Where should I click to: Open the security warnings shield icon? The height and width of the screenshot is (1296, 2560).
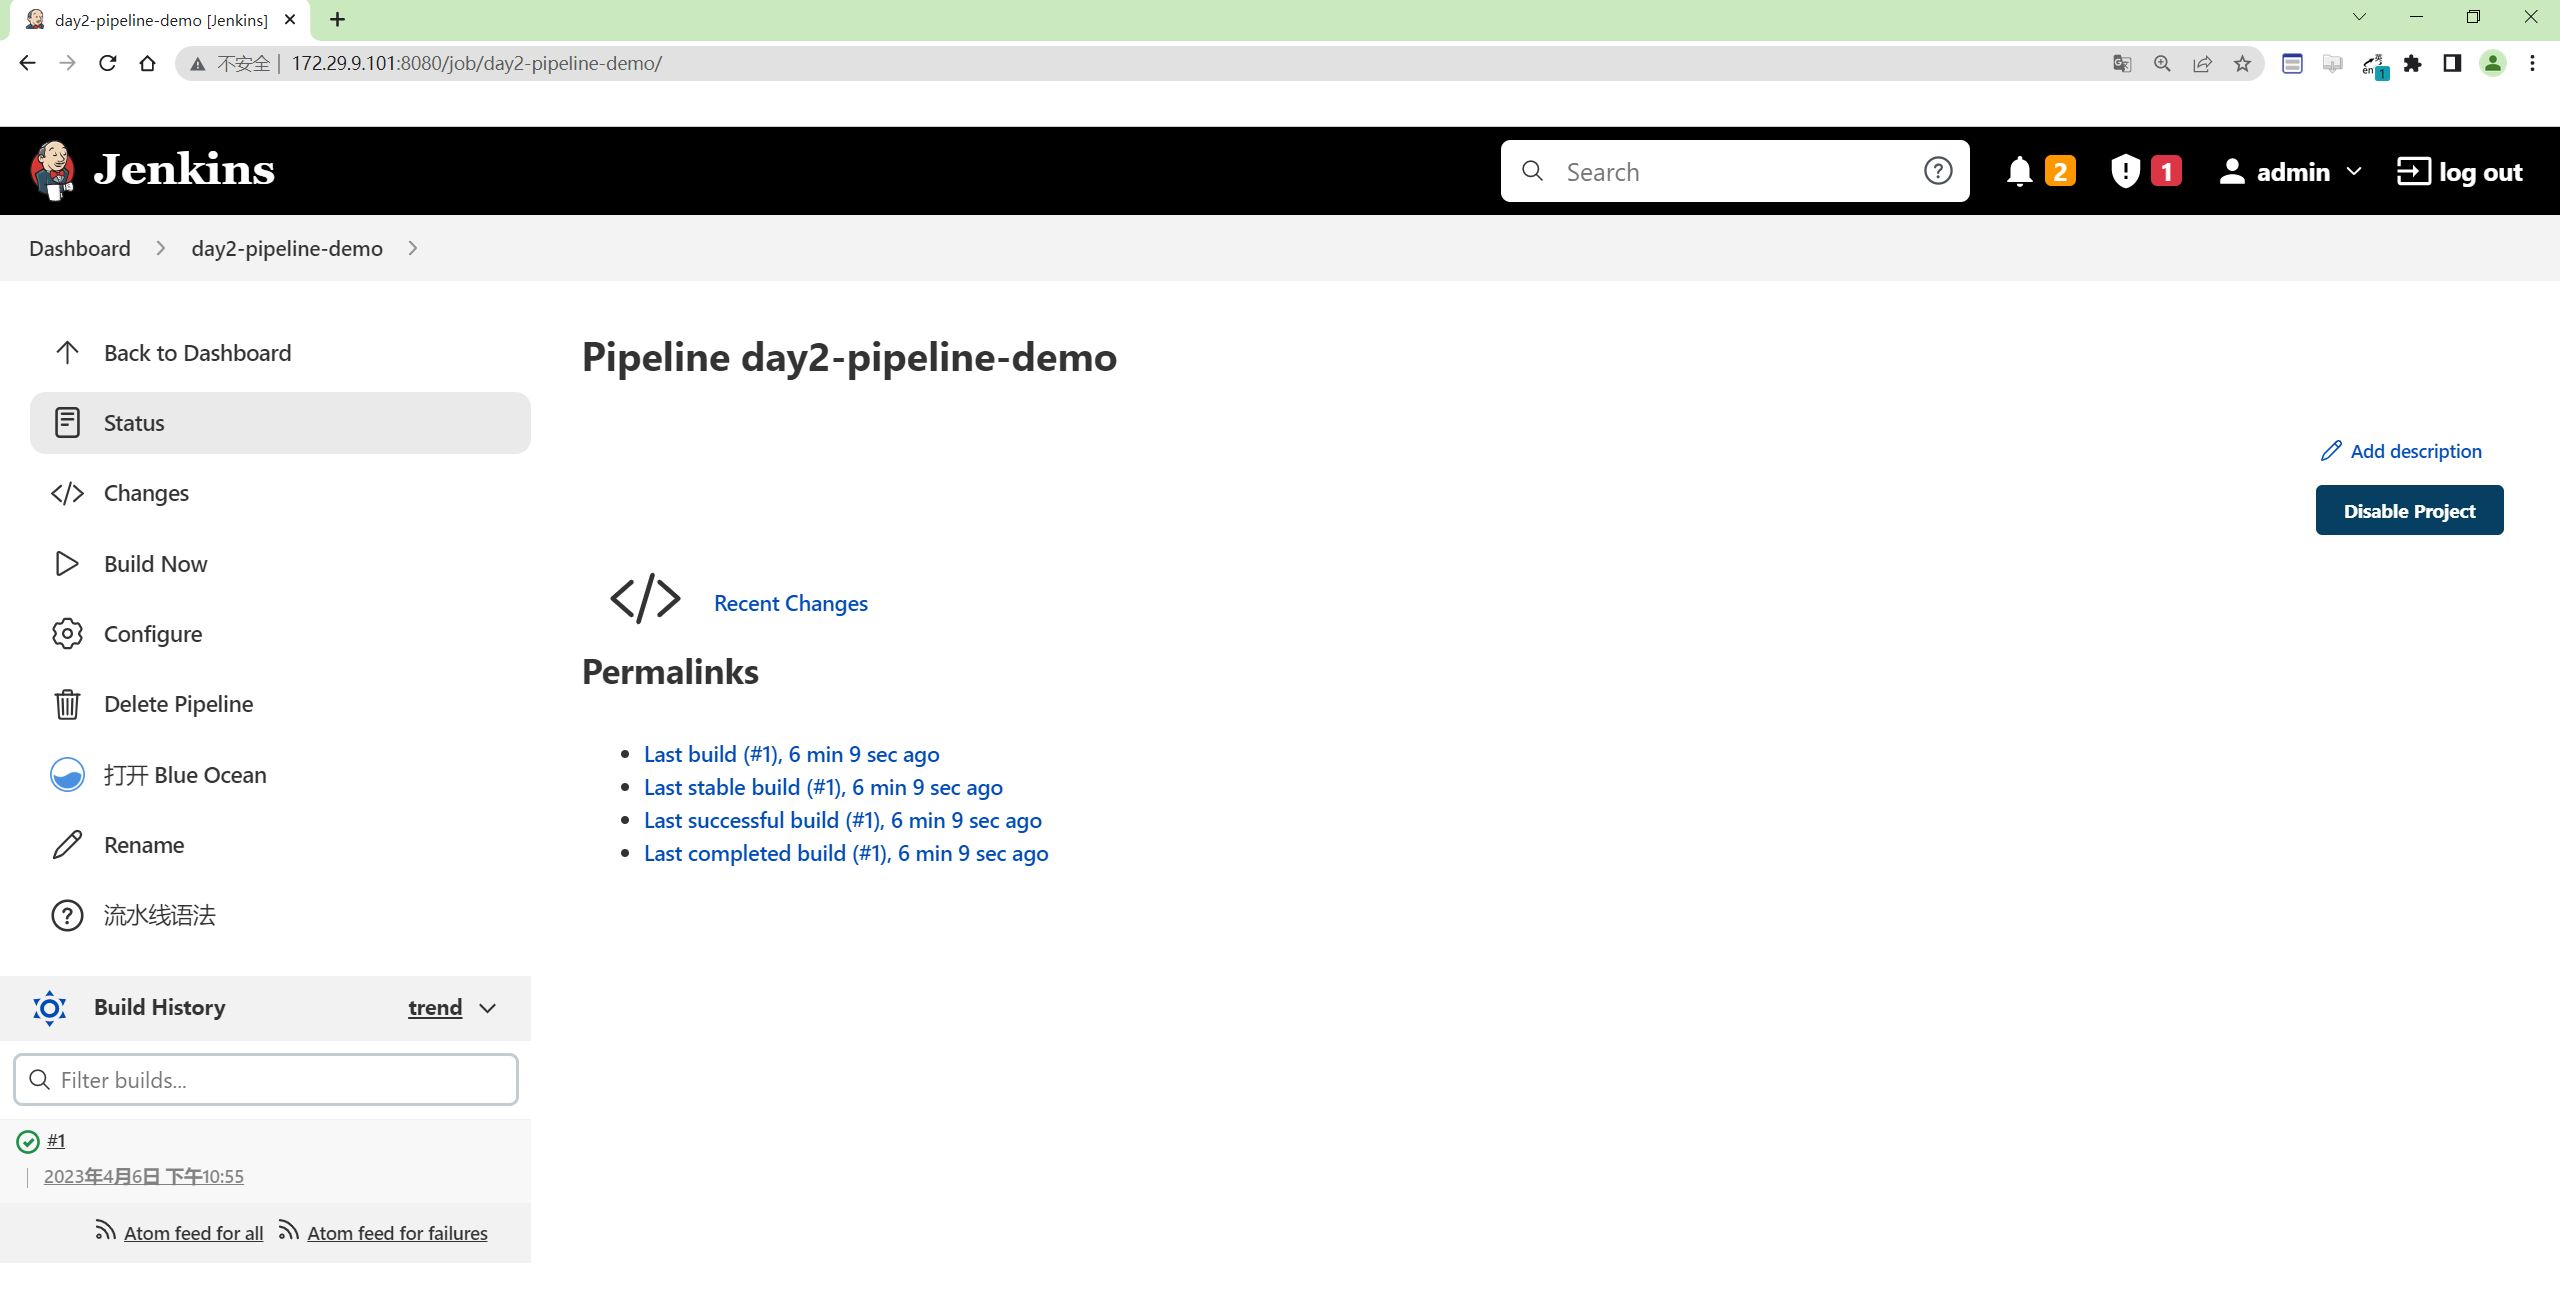pos(2125,171)
